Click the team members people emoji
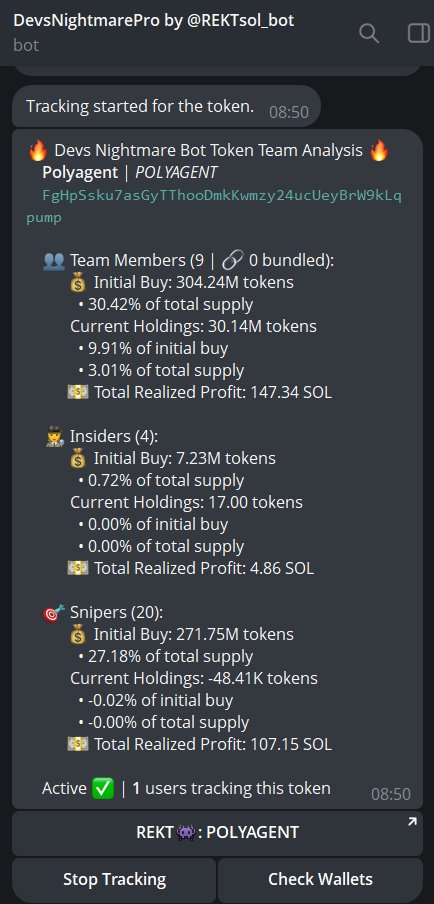The image size is (434, 904). (54, 261)
